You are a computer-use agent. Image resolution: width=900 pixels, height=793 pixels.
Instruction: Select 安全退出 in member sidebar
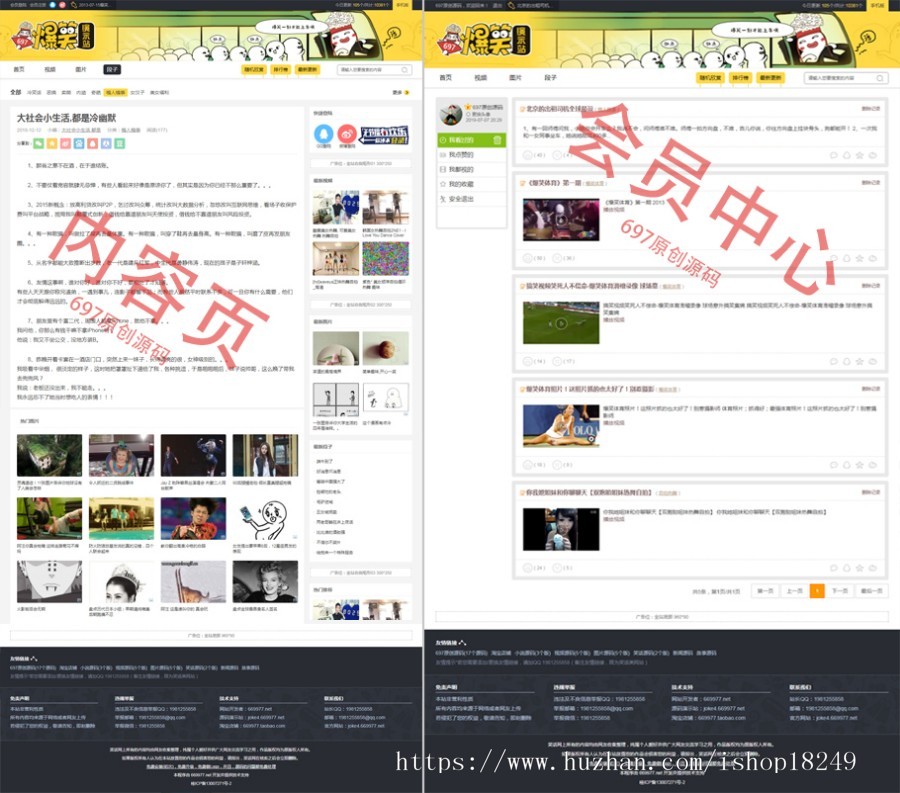point(462,199)
